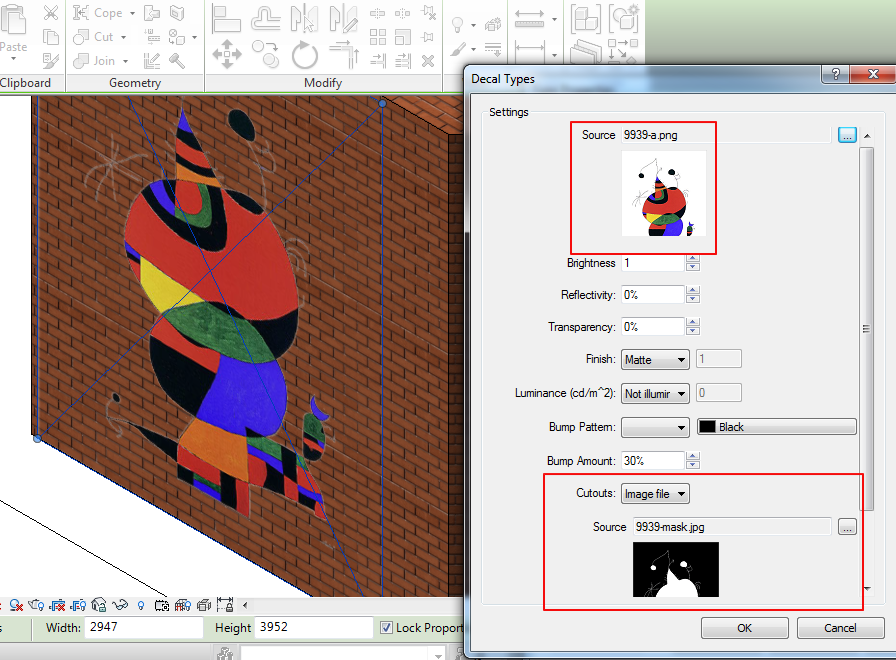Image resolution: width=896 pixels, height=660 pixels.
Task: Click the Pin element icon
Action: point(427,37)
